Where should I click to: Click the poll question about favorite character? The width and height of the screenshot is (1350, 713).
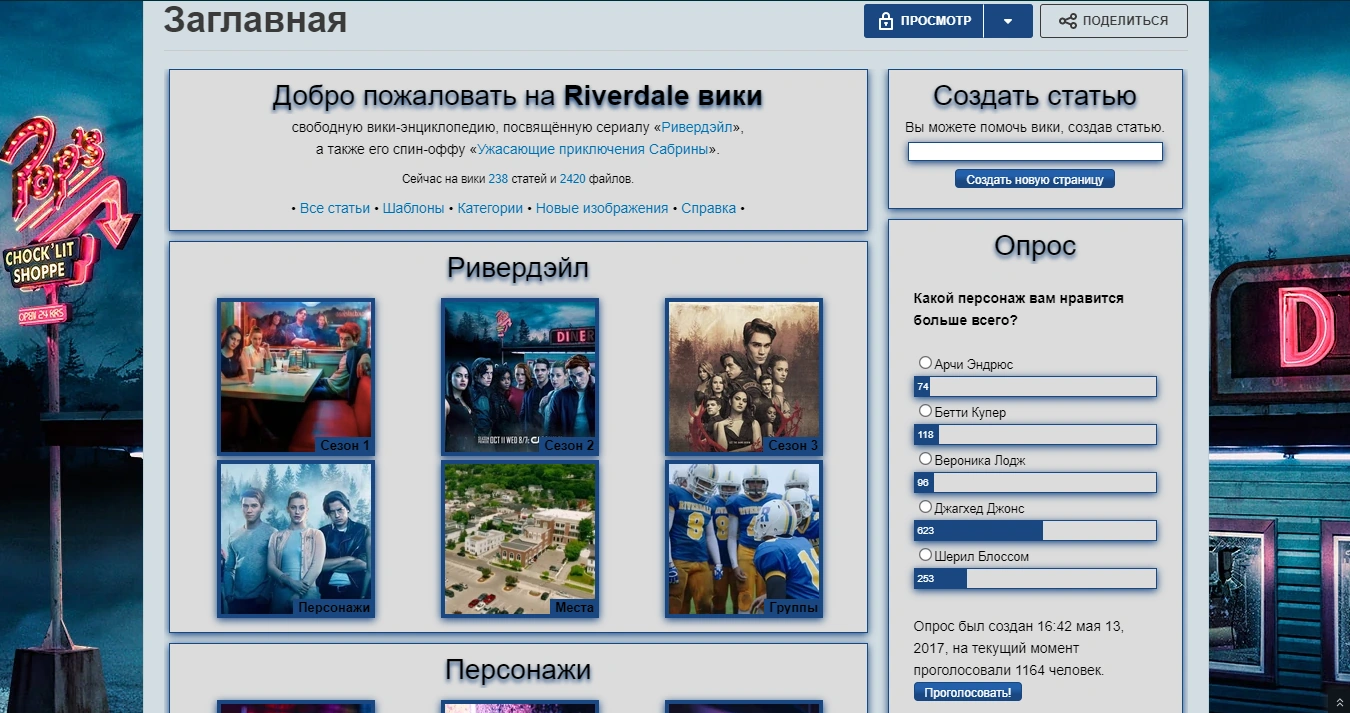[1018, 309]
